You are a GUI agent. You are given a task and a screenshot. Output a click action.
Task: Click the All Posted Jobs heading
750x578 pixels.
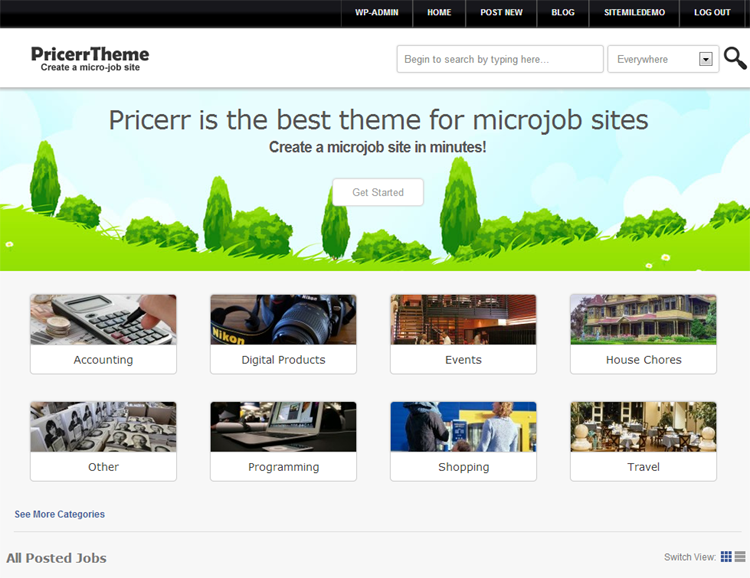pos(56,558)
